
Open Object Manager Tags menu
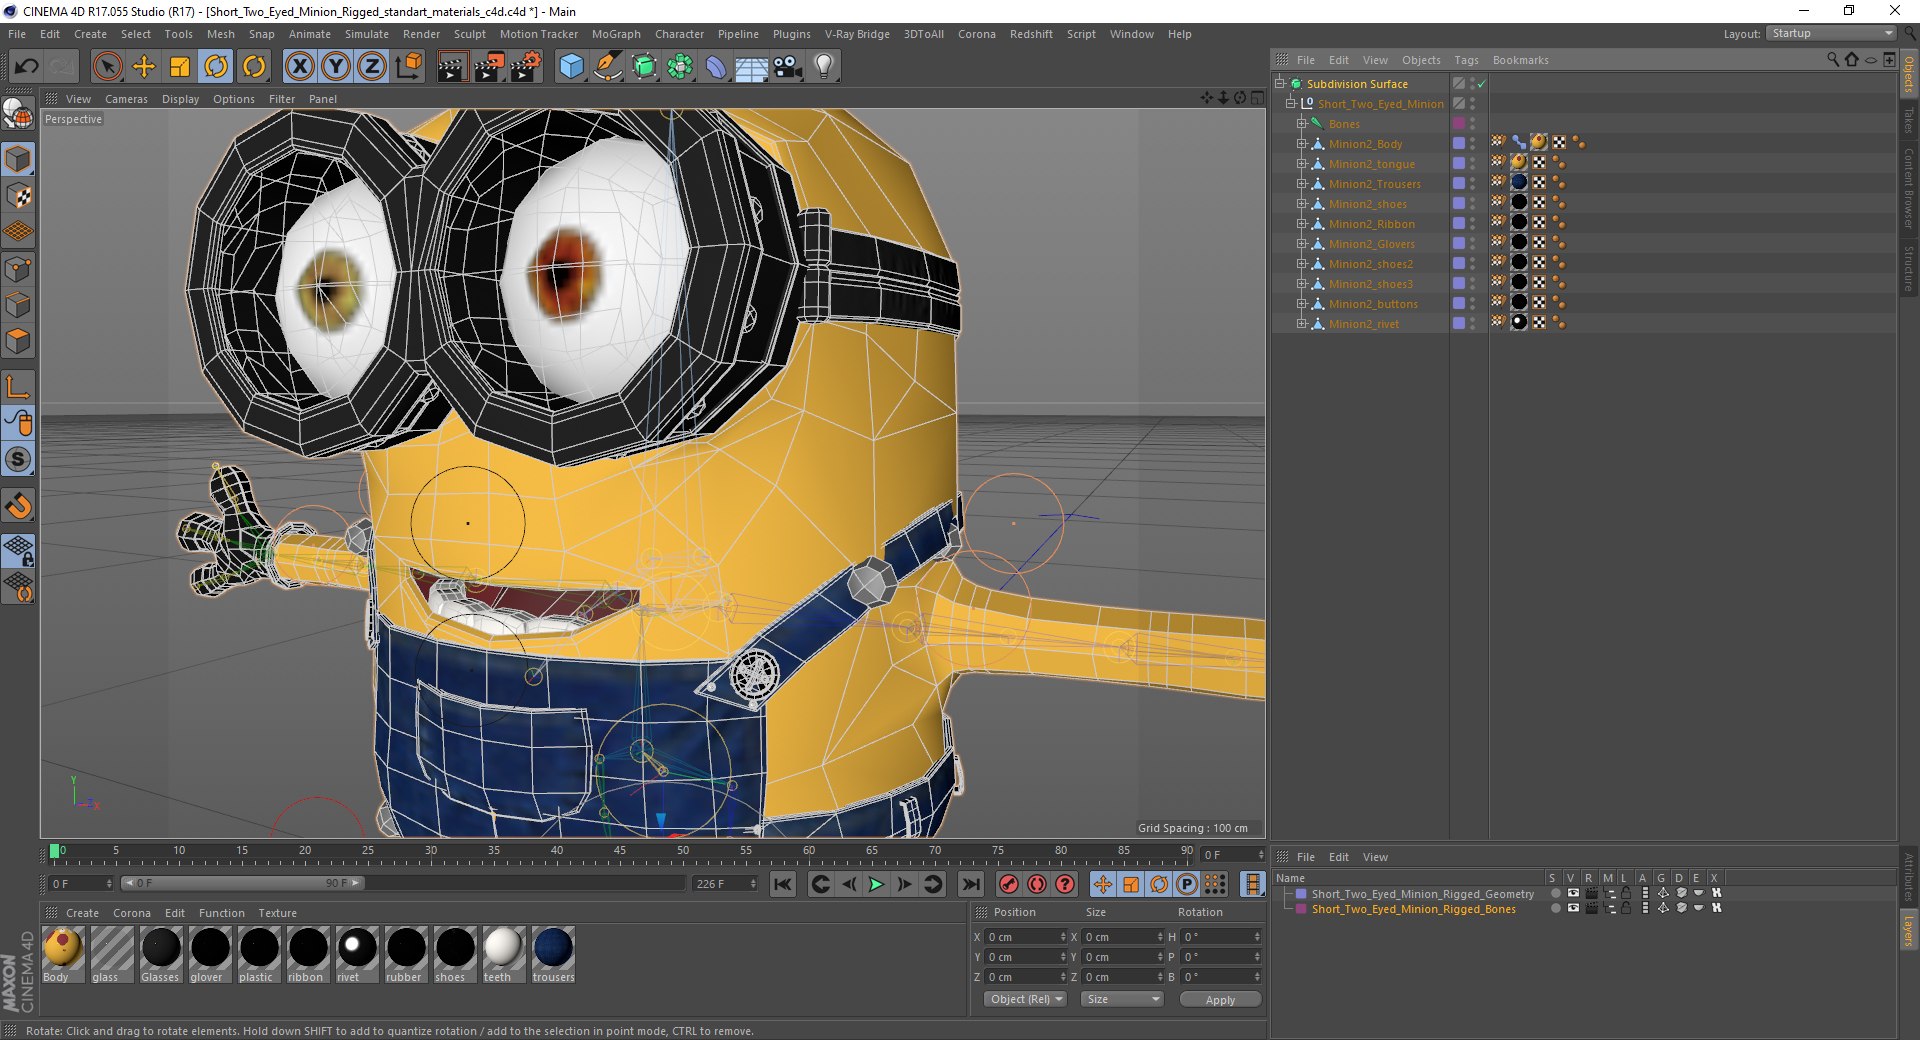[1466, 60]
